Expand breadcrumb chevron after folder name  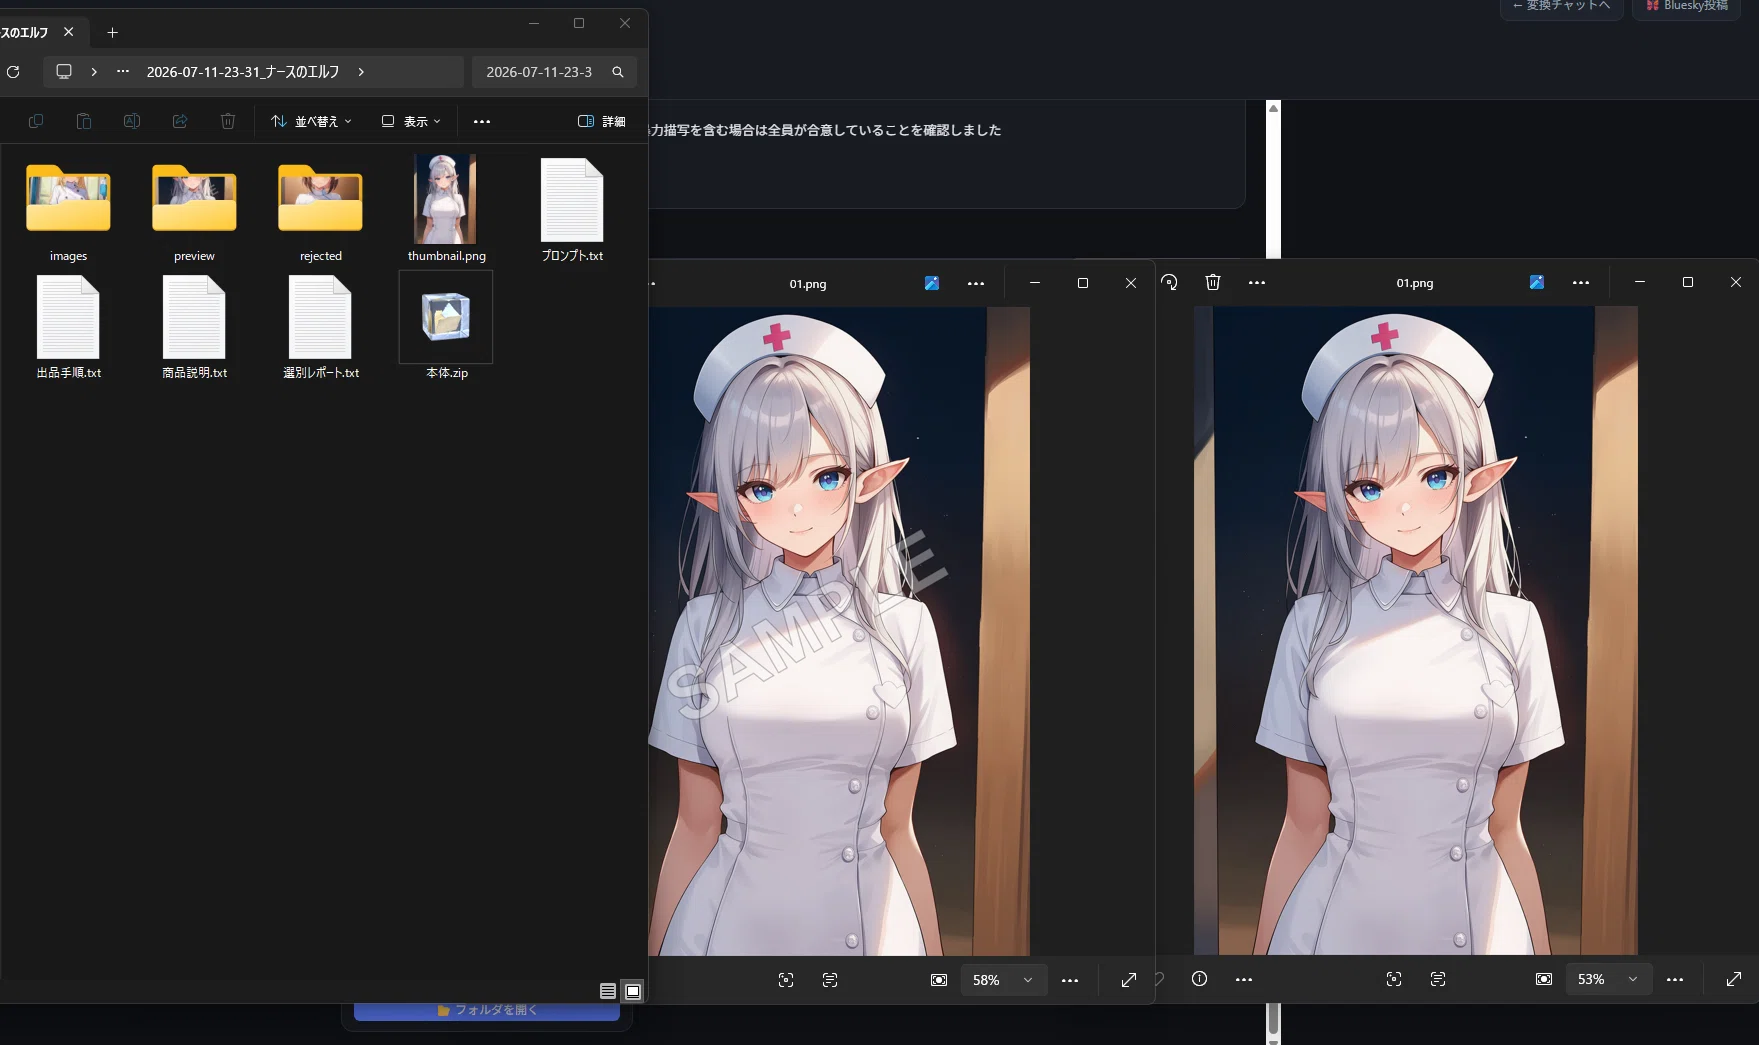tap(361, 72)
